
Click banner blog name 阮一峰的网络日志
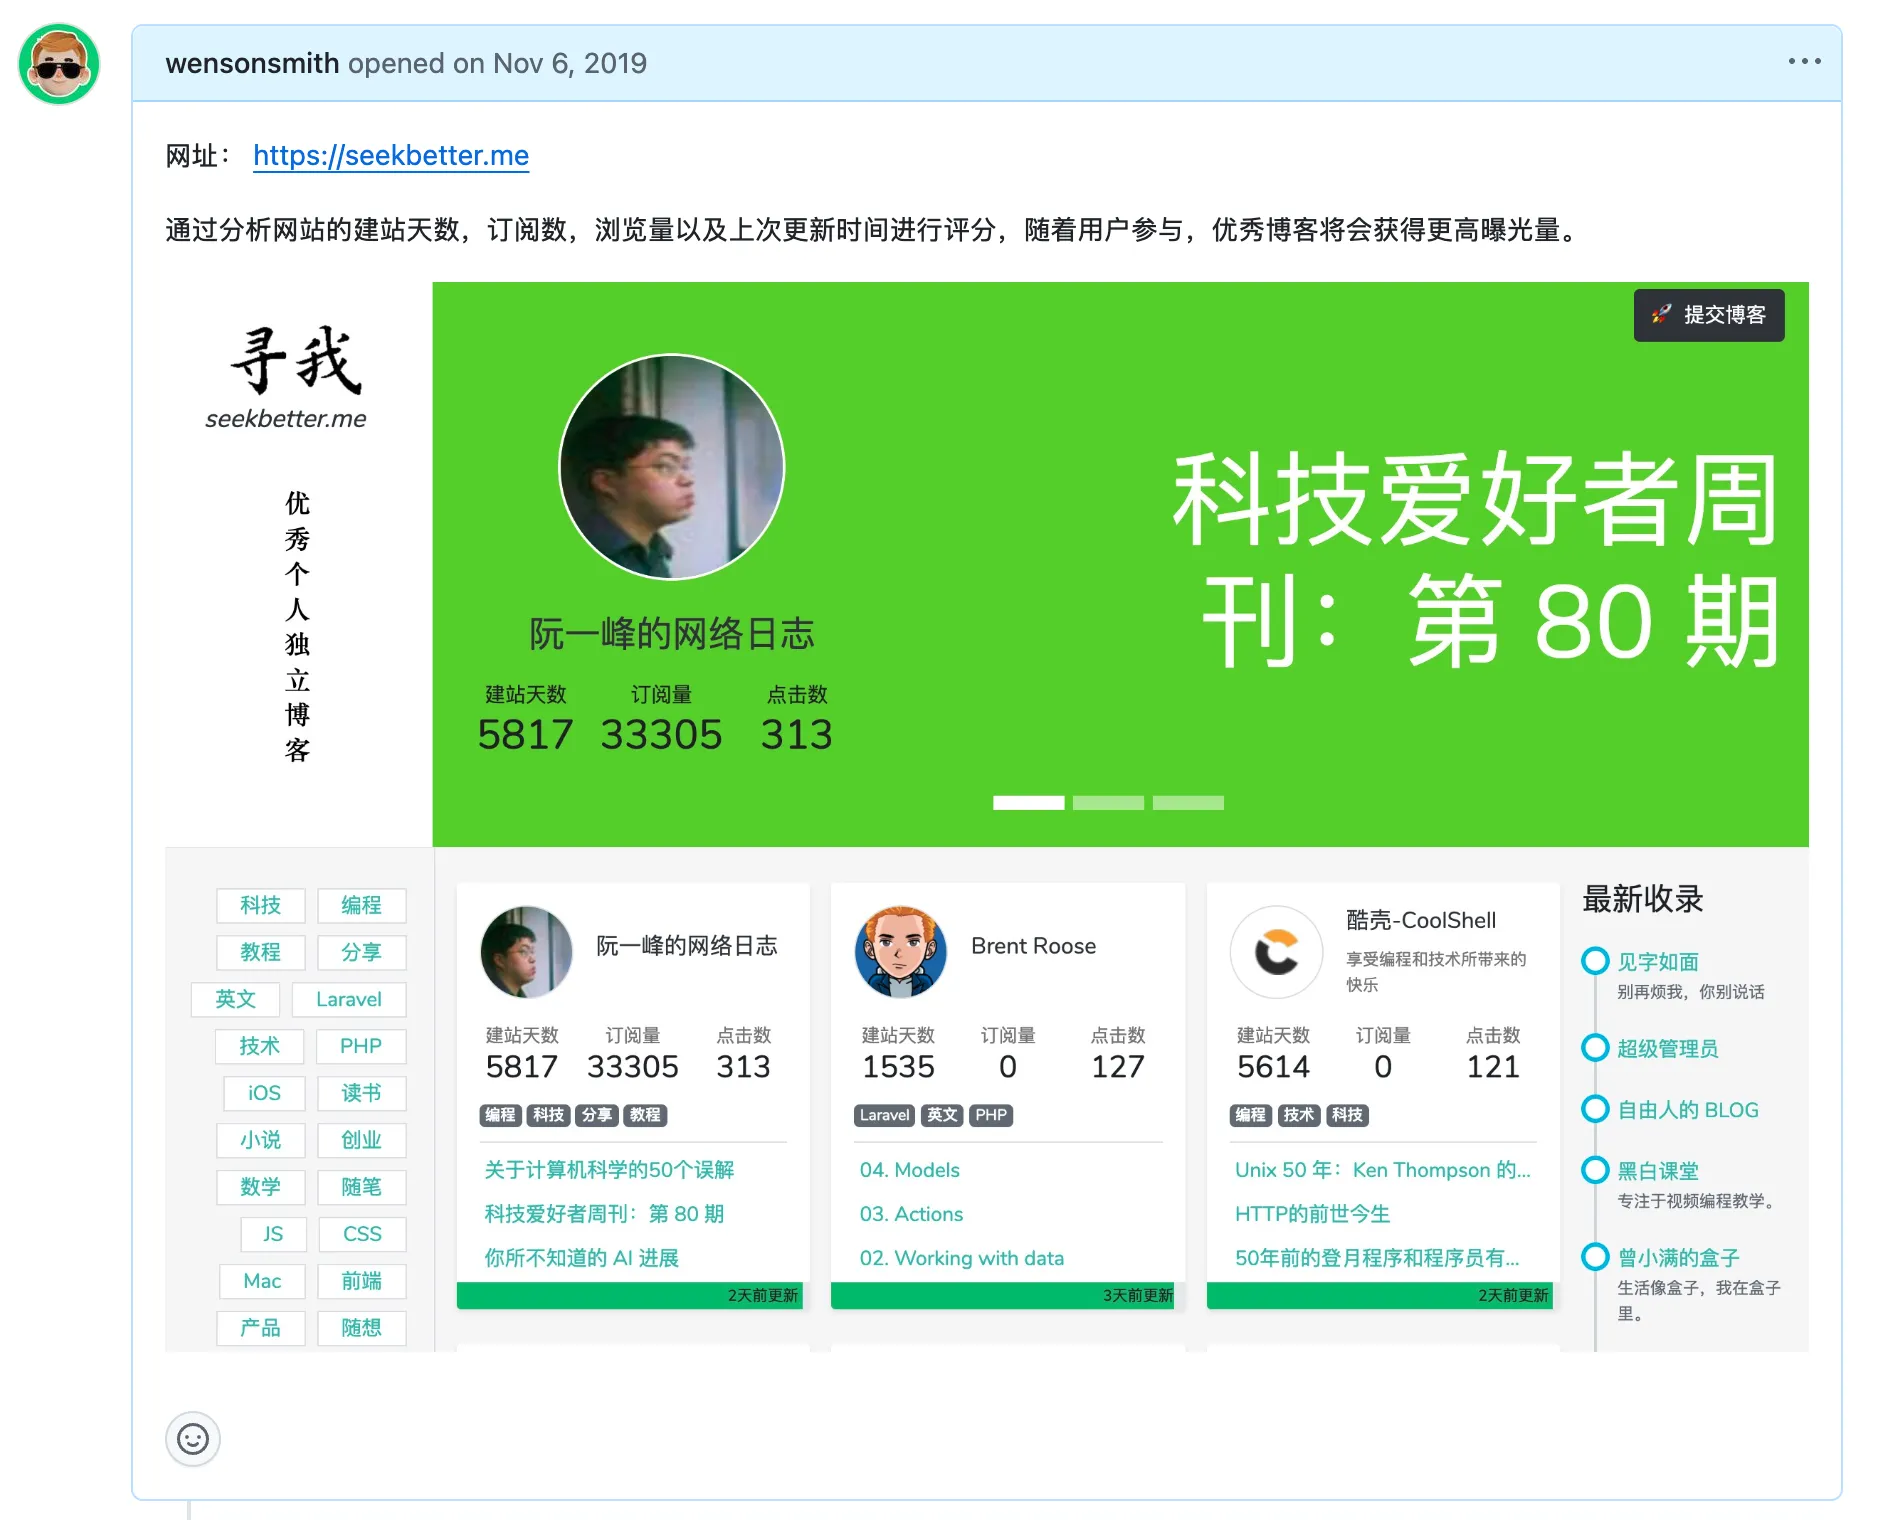671,634
